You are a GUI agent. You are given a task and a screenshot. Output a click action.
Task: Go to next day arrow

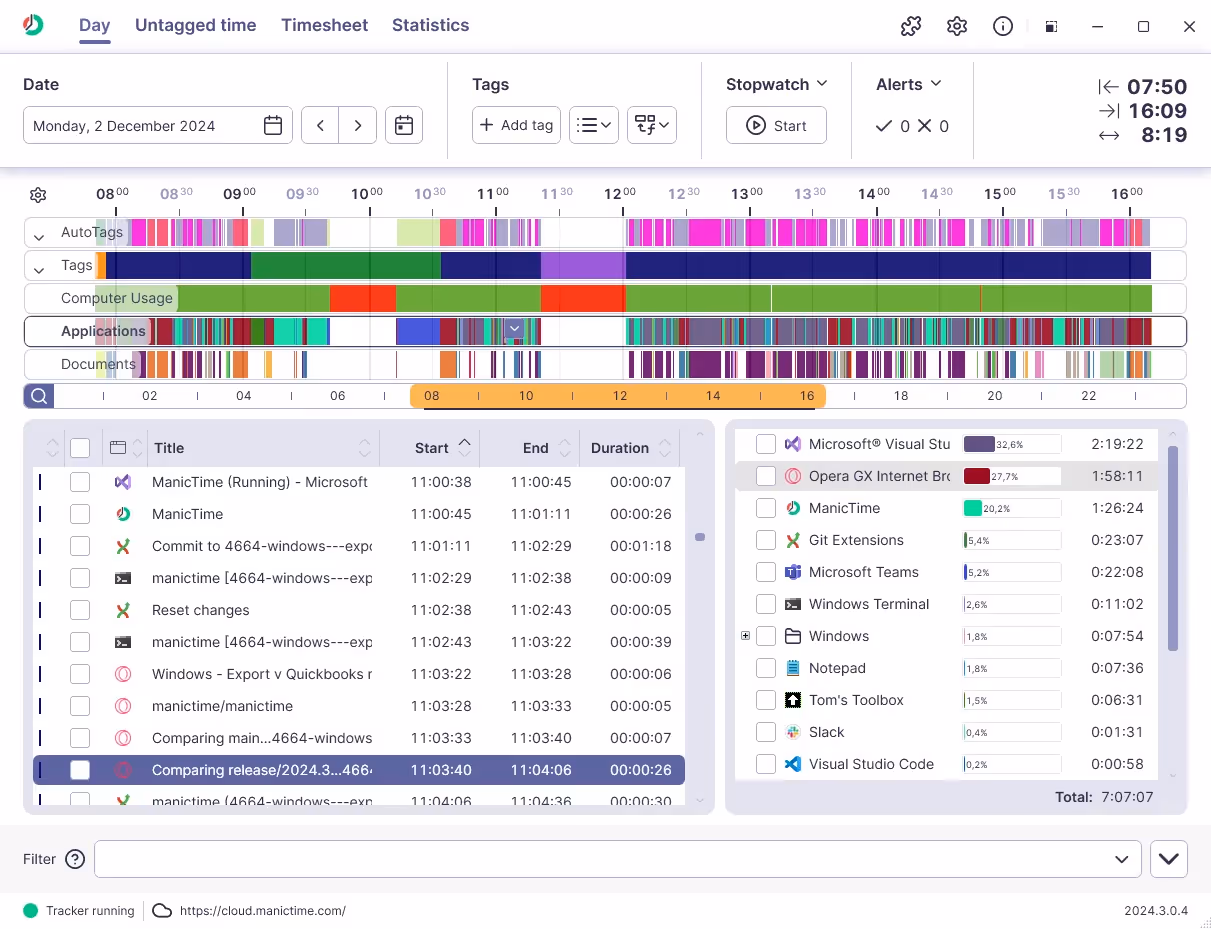coord(358,125)
